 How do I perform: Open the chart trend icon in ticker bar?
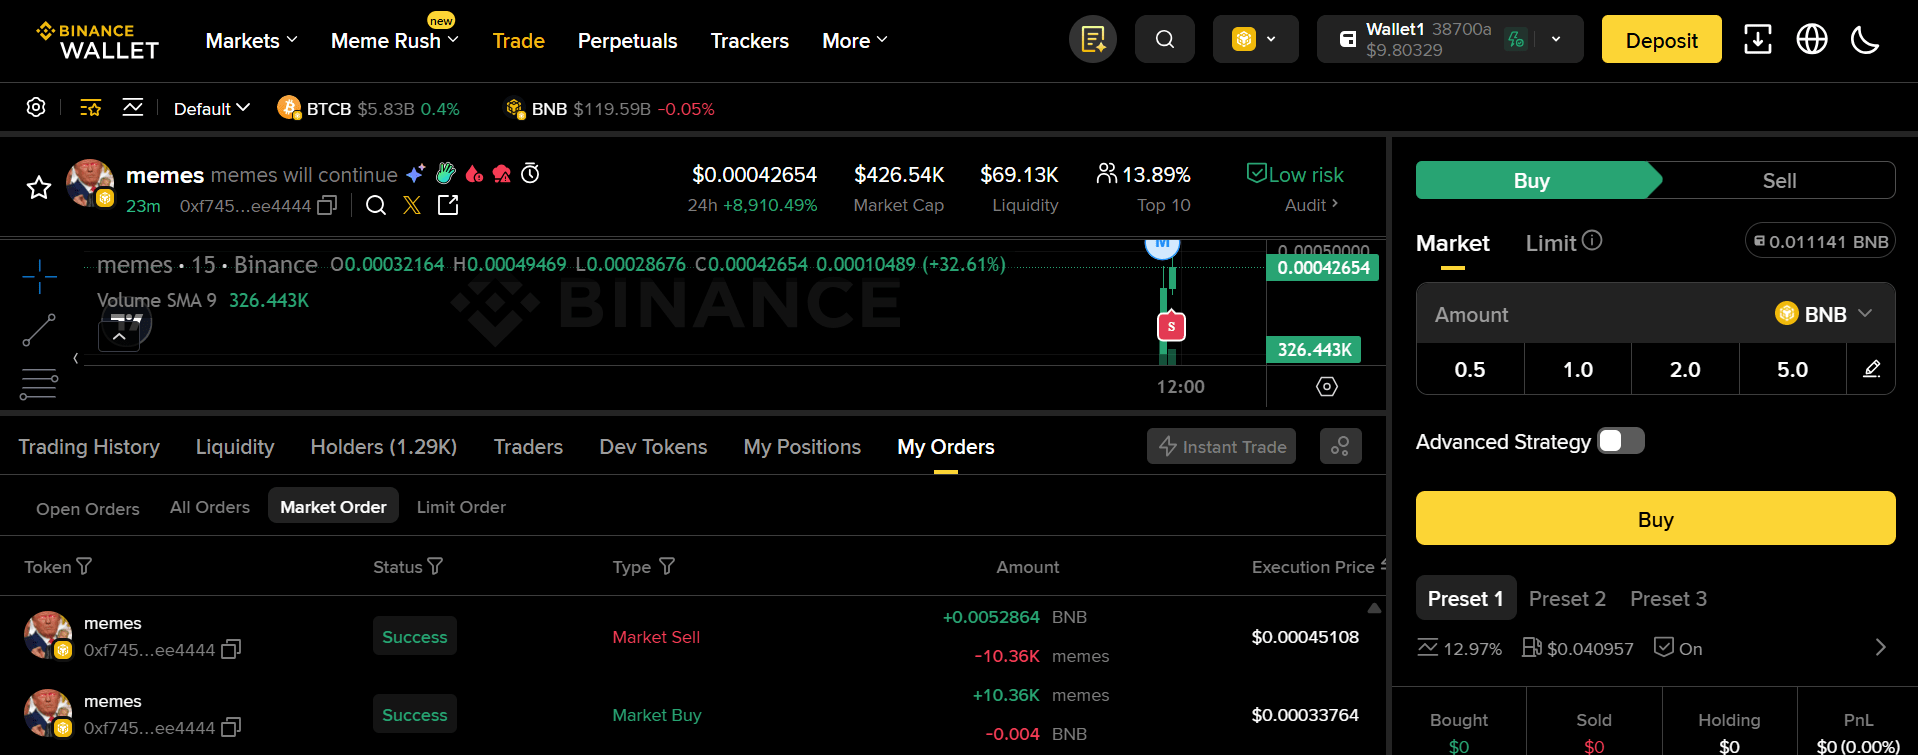(133, 108)
